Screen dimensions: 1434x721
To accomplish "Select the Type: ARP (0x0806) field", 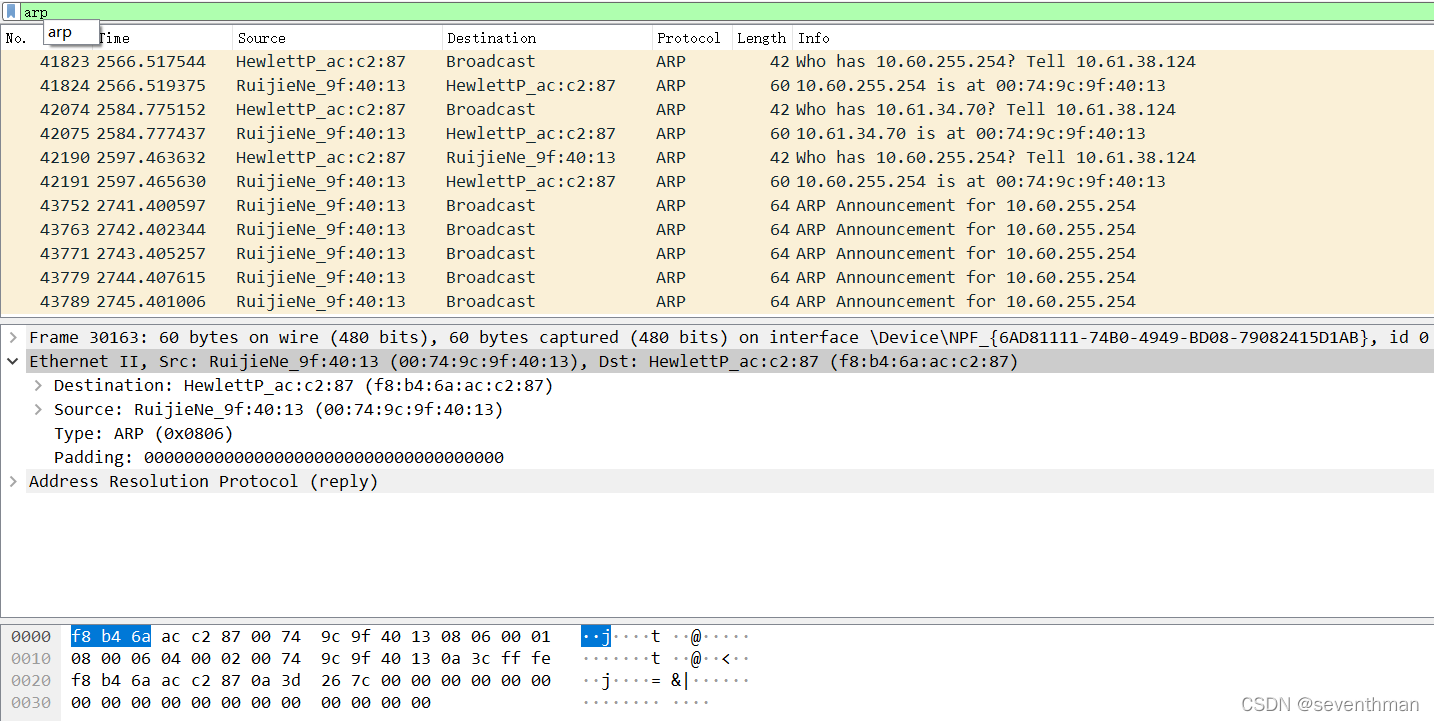I will pyautogui.click(x=143, y=433).
